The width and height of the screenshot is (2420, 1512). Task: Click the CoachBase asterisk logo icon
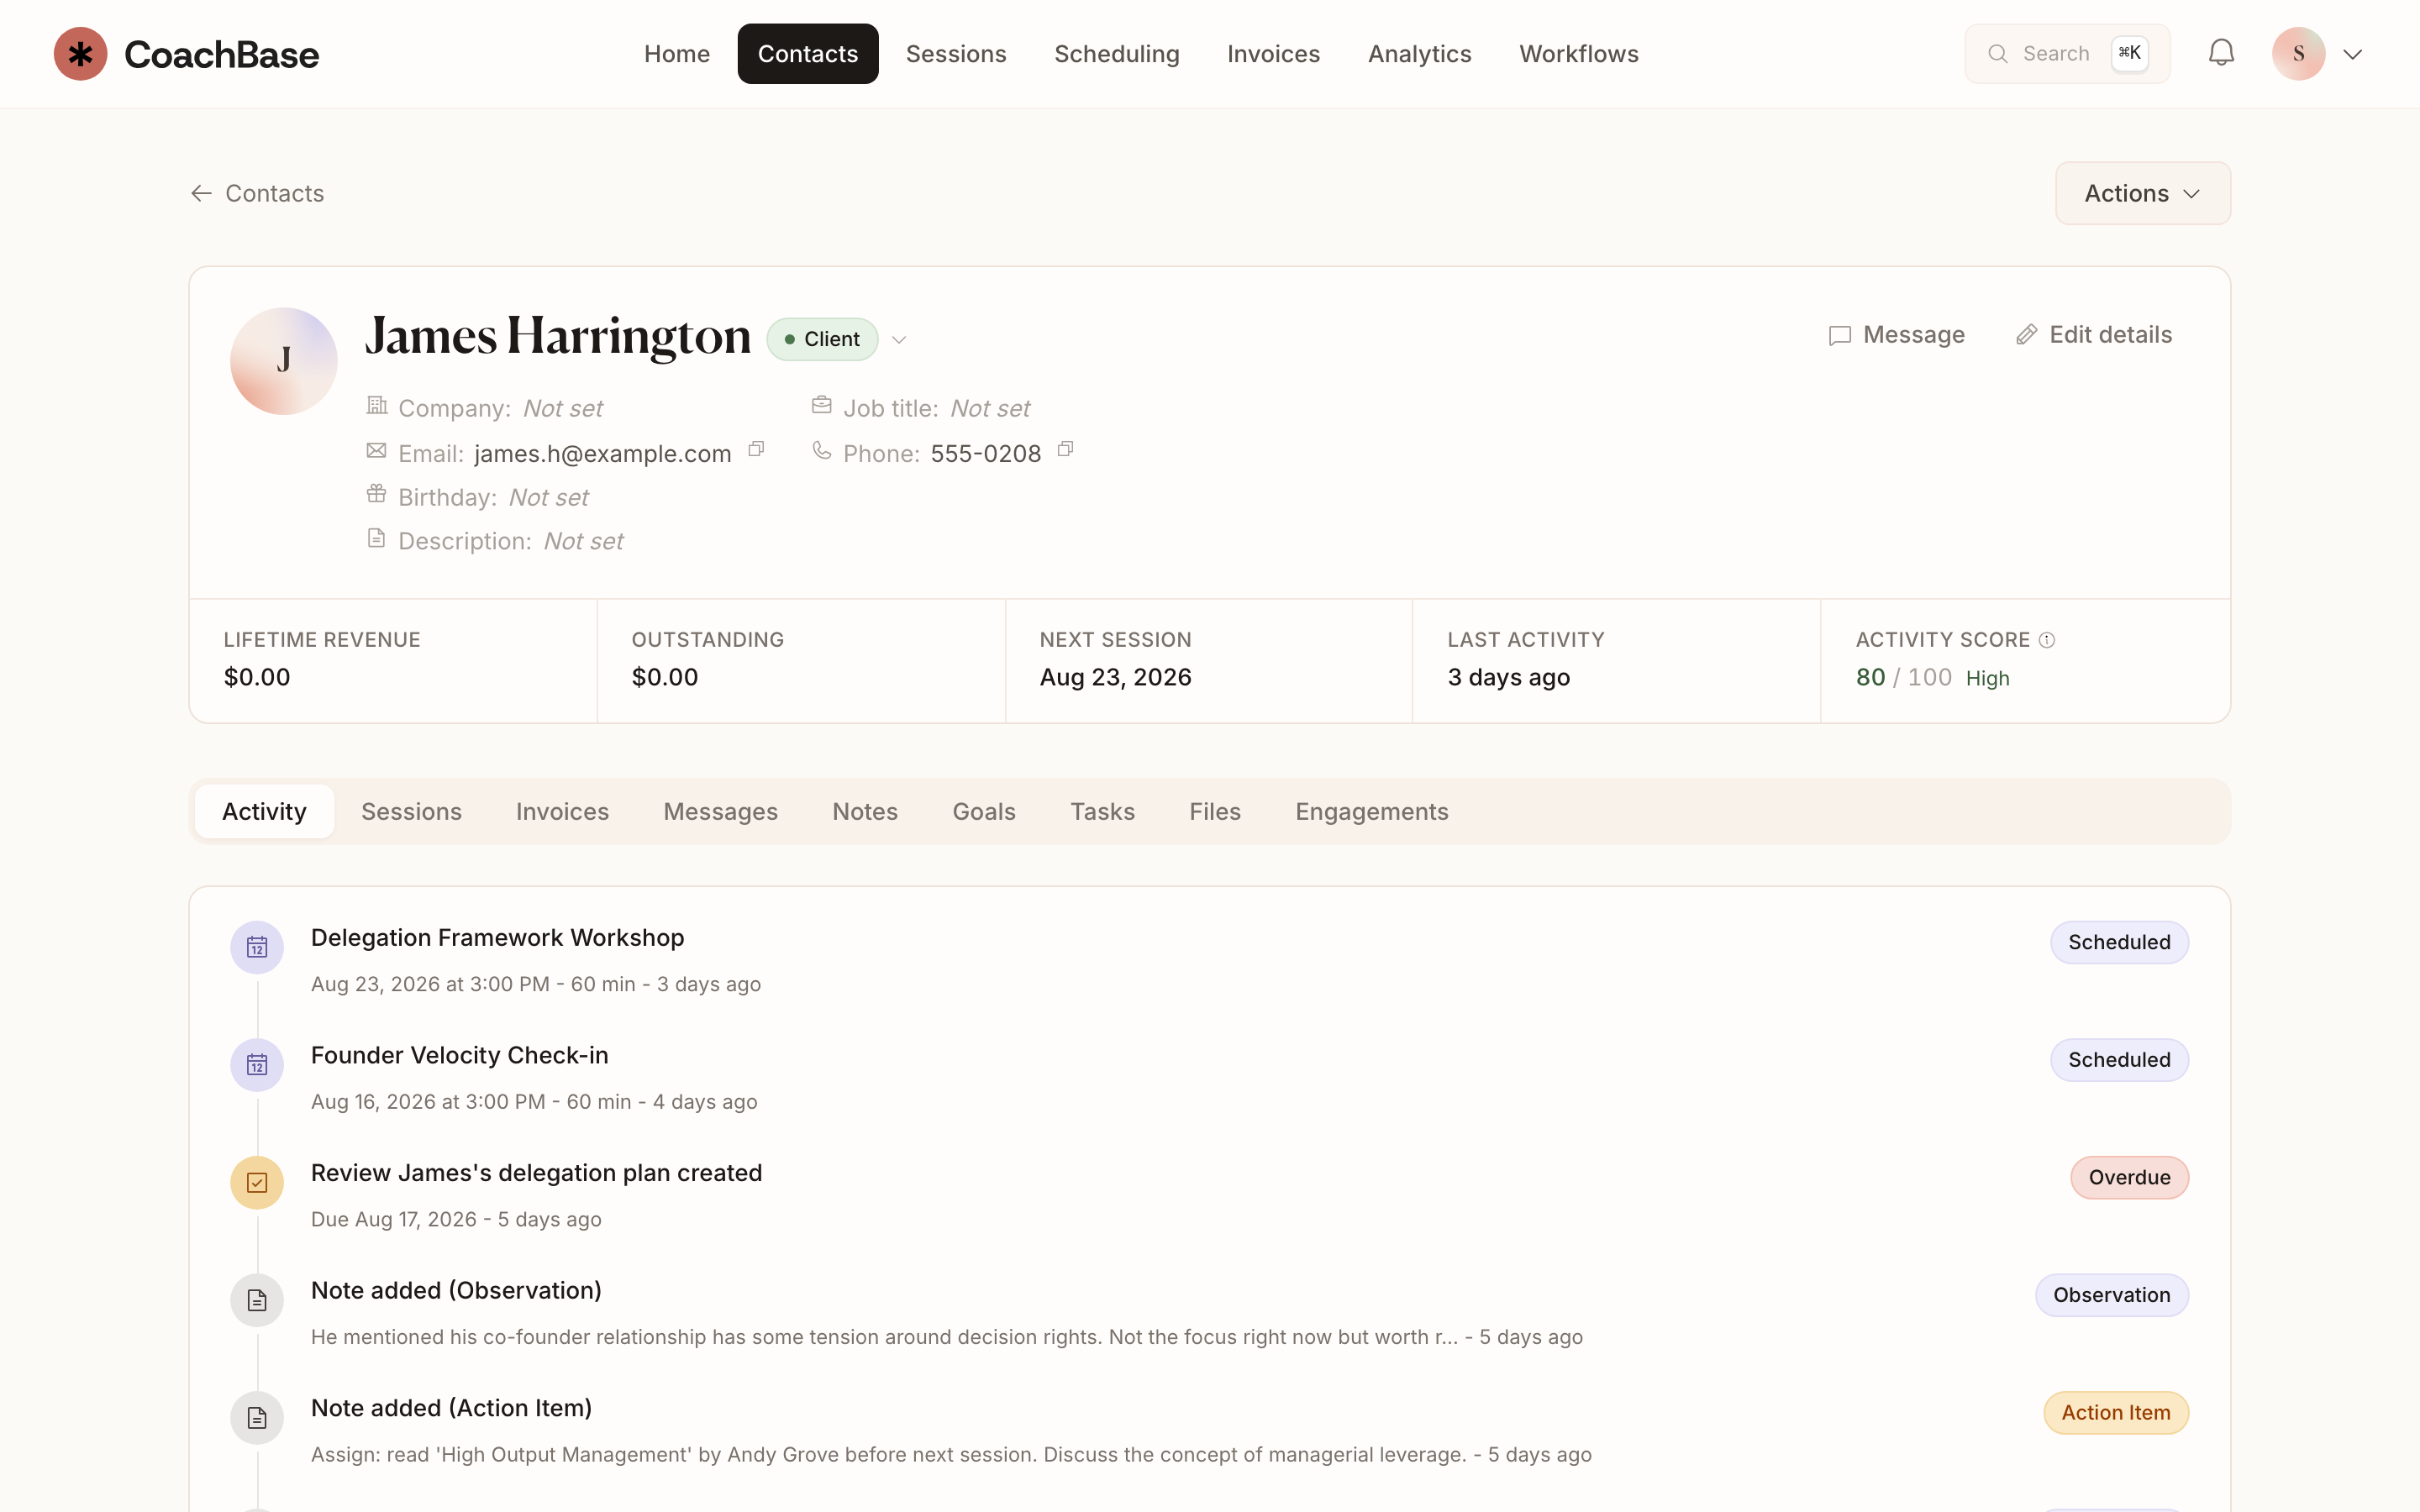pos(80,54)
